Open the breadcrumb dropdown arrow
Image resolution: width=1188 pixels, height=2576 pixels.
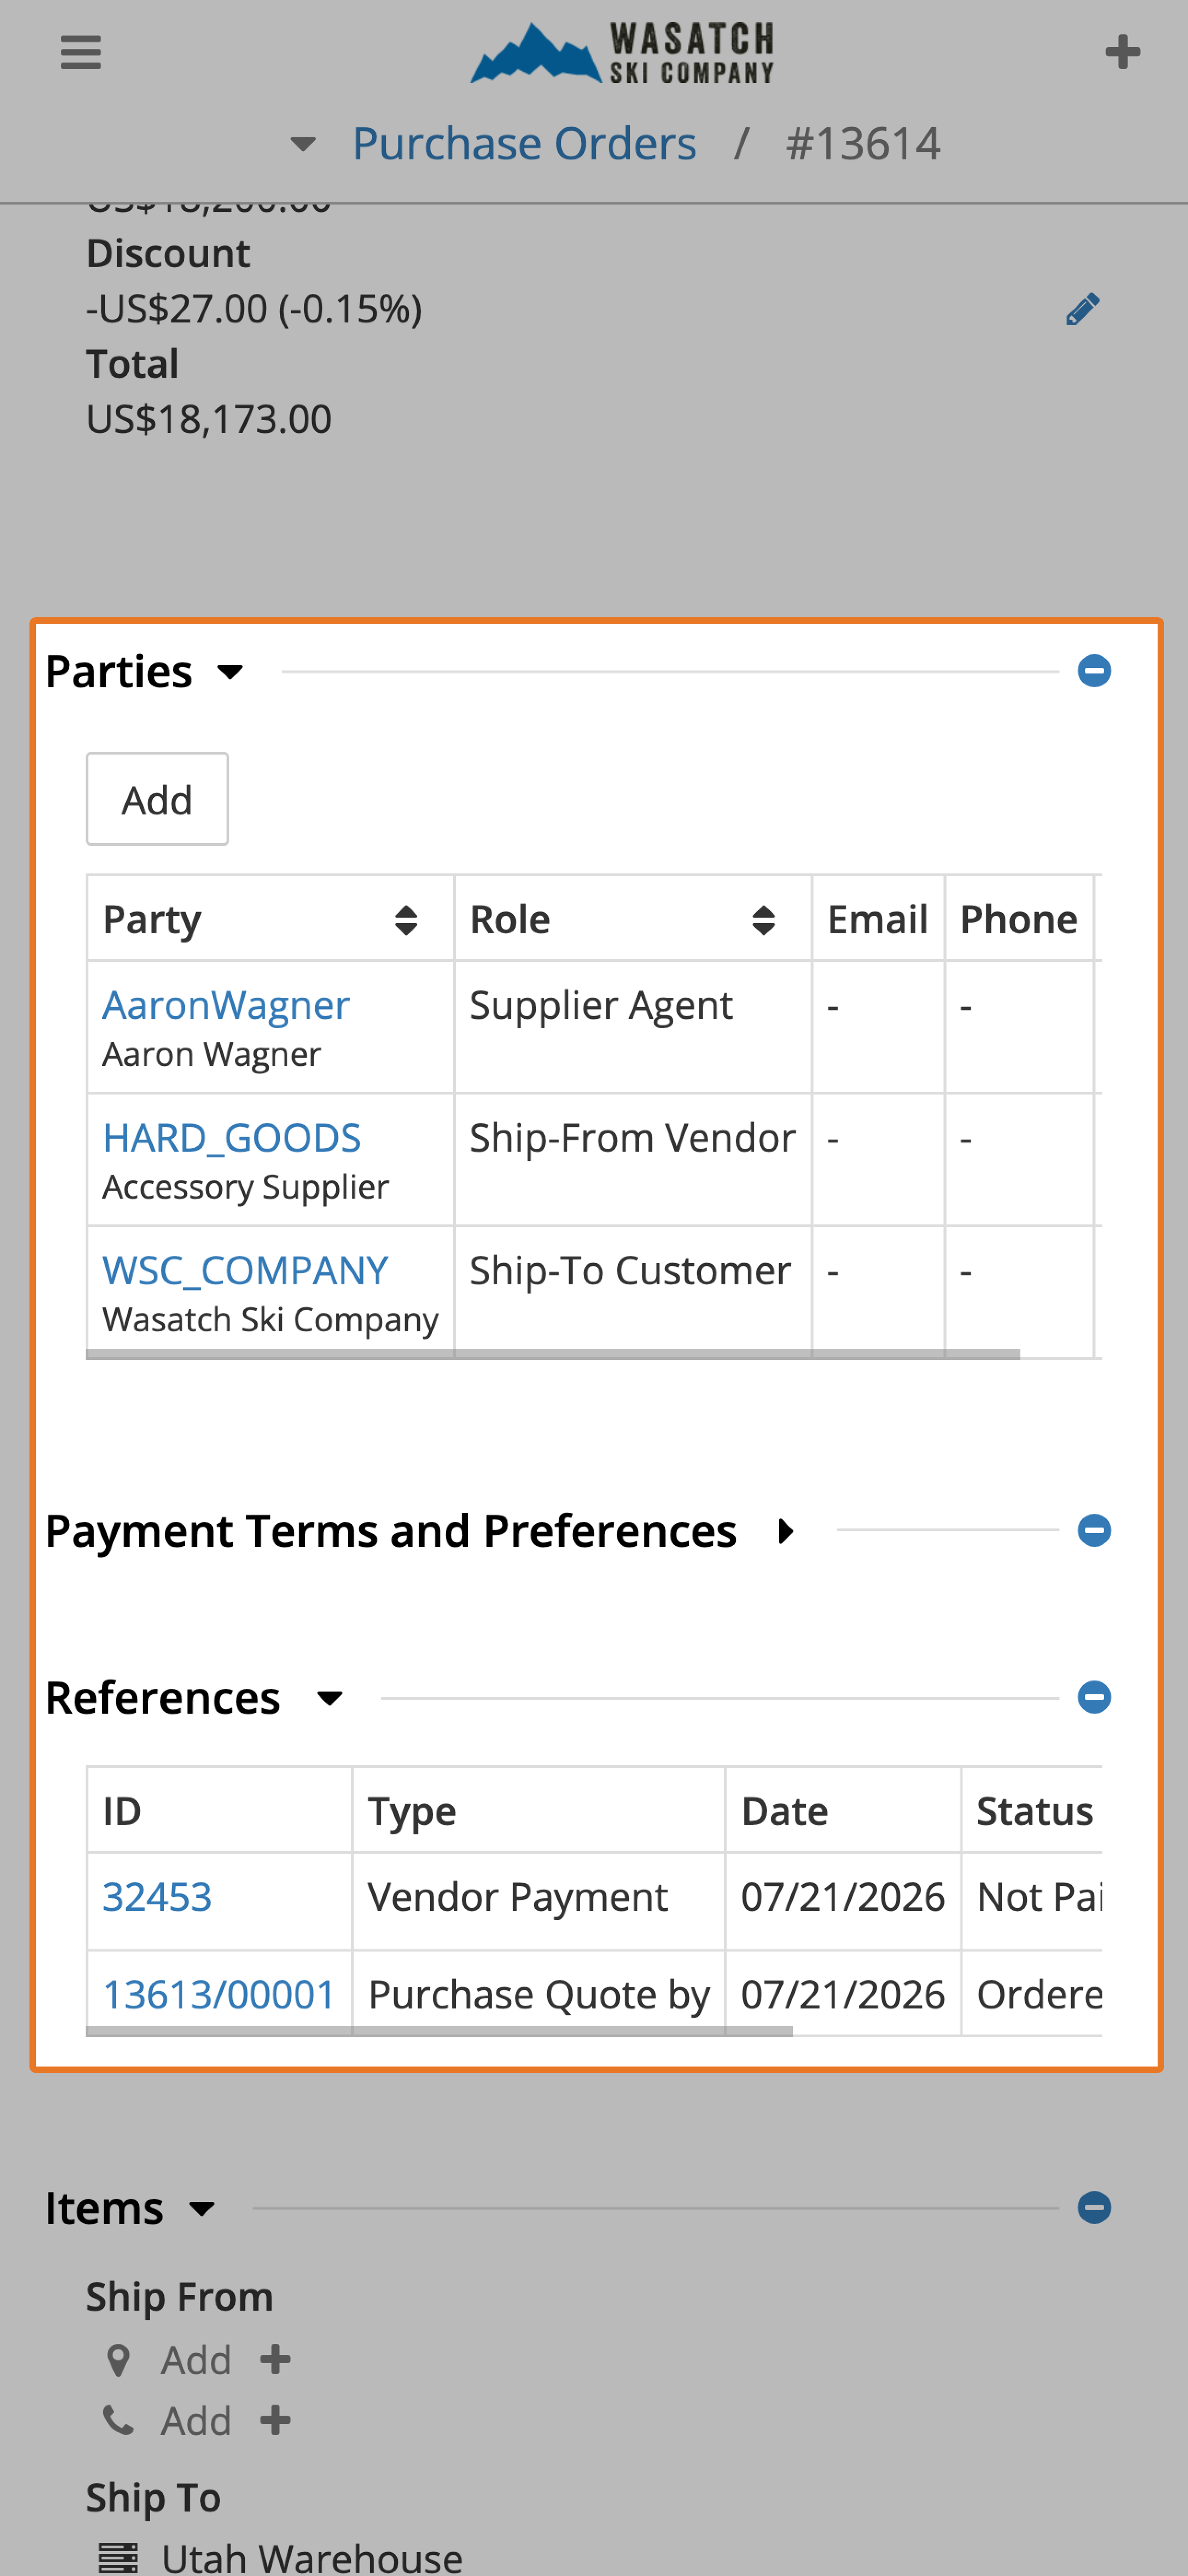pyautogui.click(x=303, y=144)
